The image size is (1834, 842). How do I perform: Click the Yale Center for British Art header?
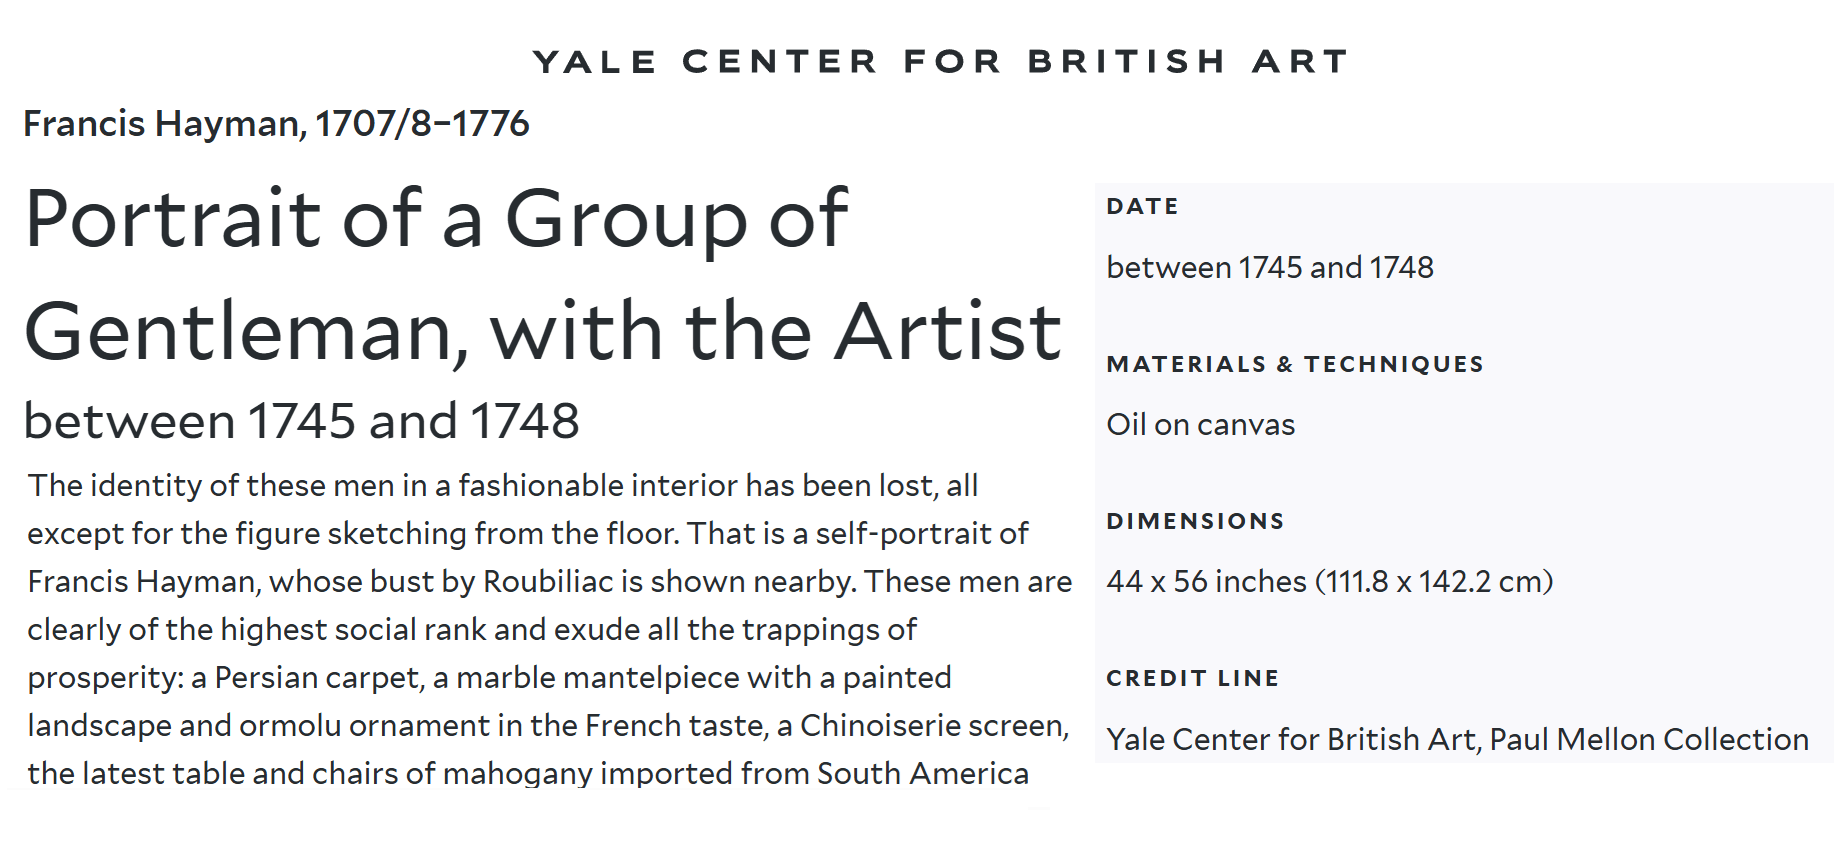[x=940, y=61]
